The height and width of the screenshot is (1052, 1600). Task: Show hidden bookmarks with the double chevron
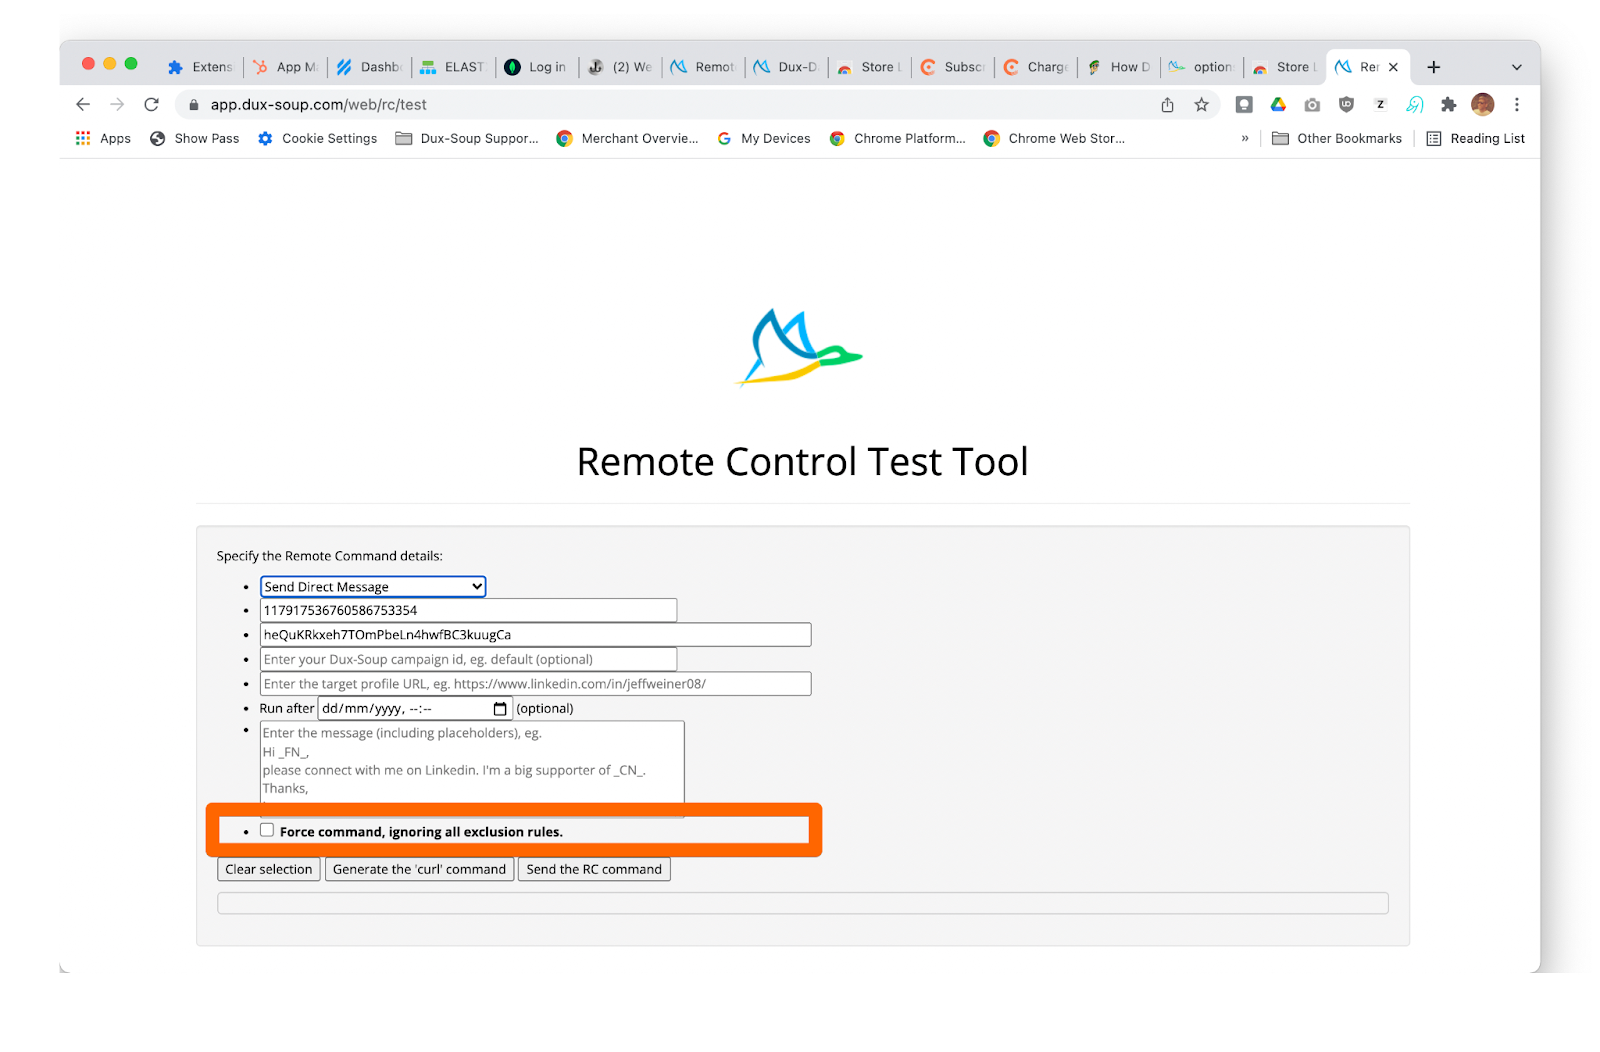1245,138
